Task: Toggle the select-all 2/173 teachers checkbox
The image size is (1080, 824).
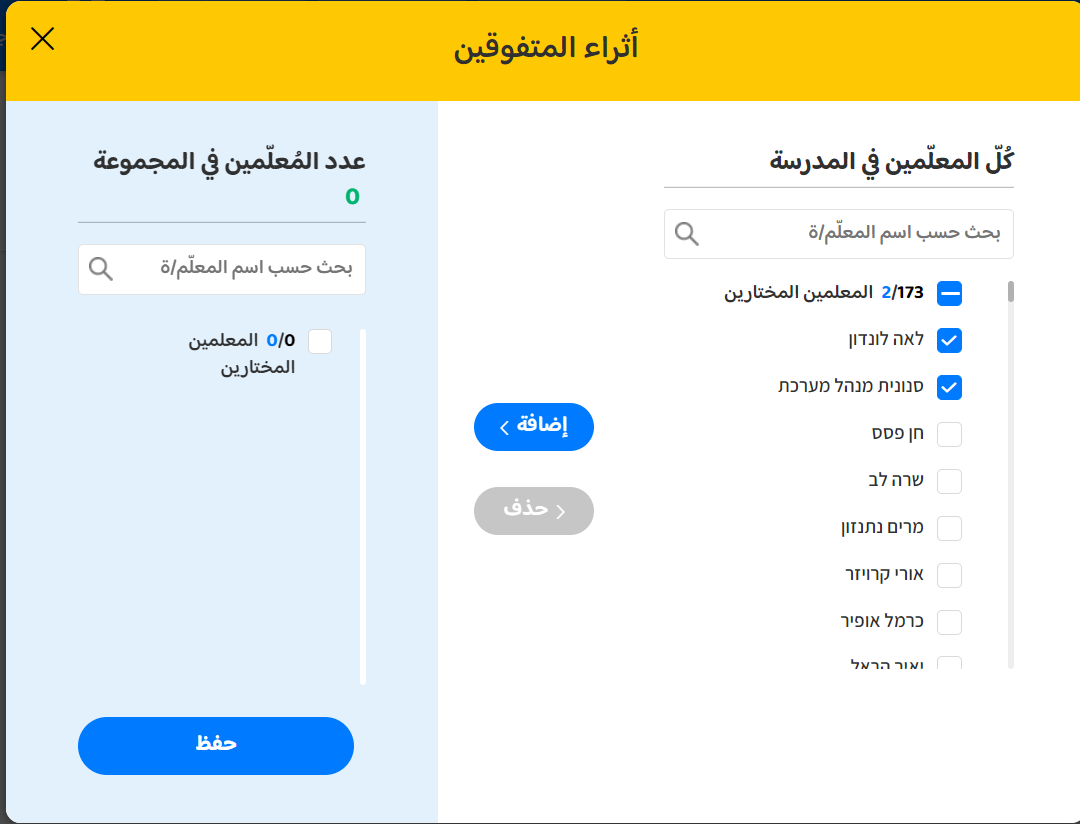Action: click(949, 294)
